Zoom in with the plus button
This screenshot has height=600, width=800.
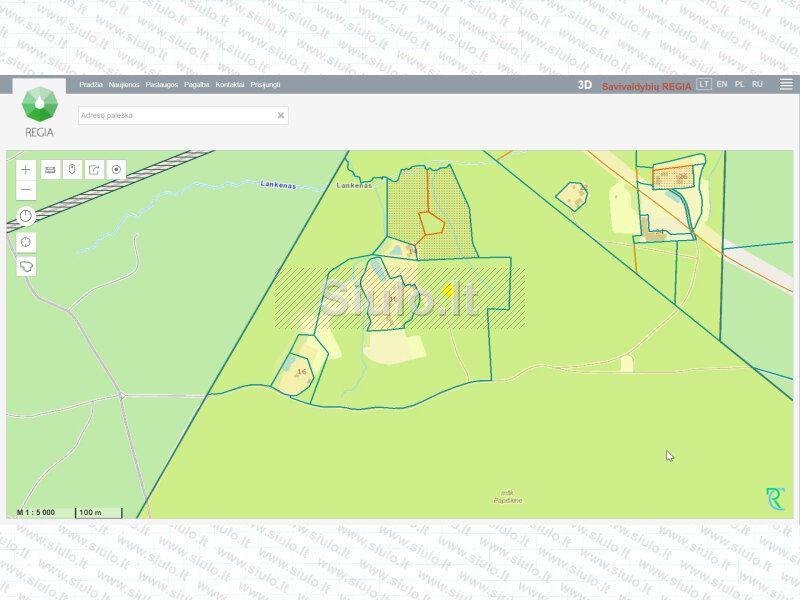(26, 169)
